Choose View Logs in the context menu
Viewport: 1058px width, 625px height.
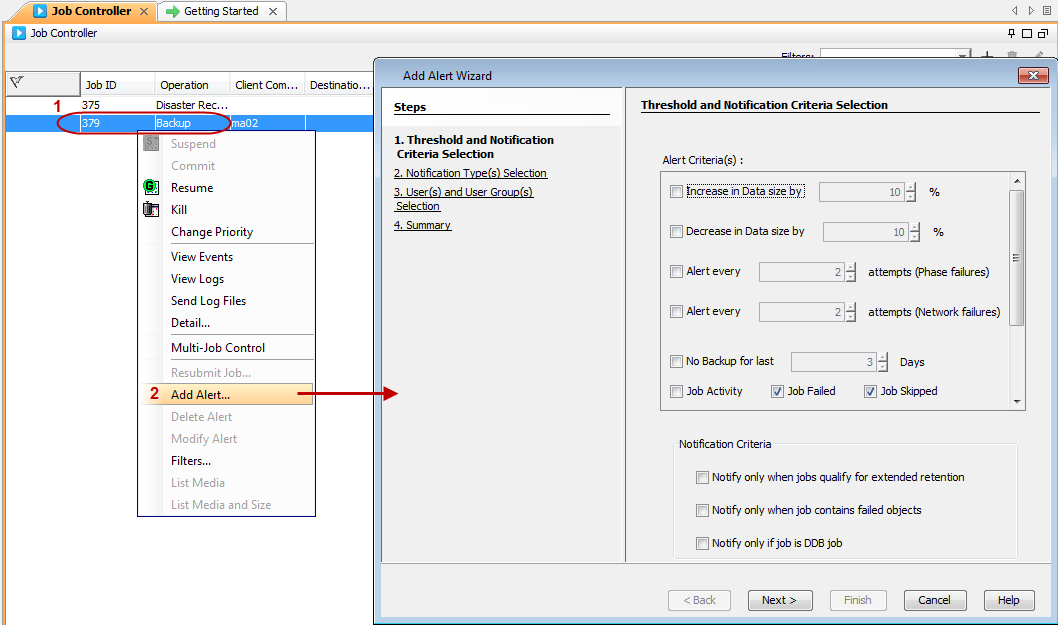coord(197,279)
